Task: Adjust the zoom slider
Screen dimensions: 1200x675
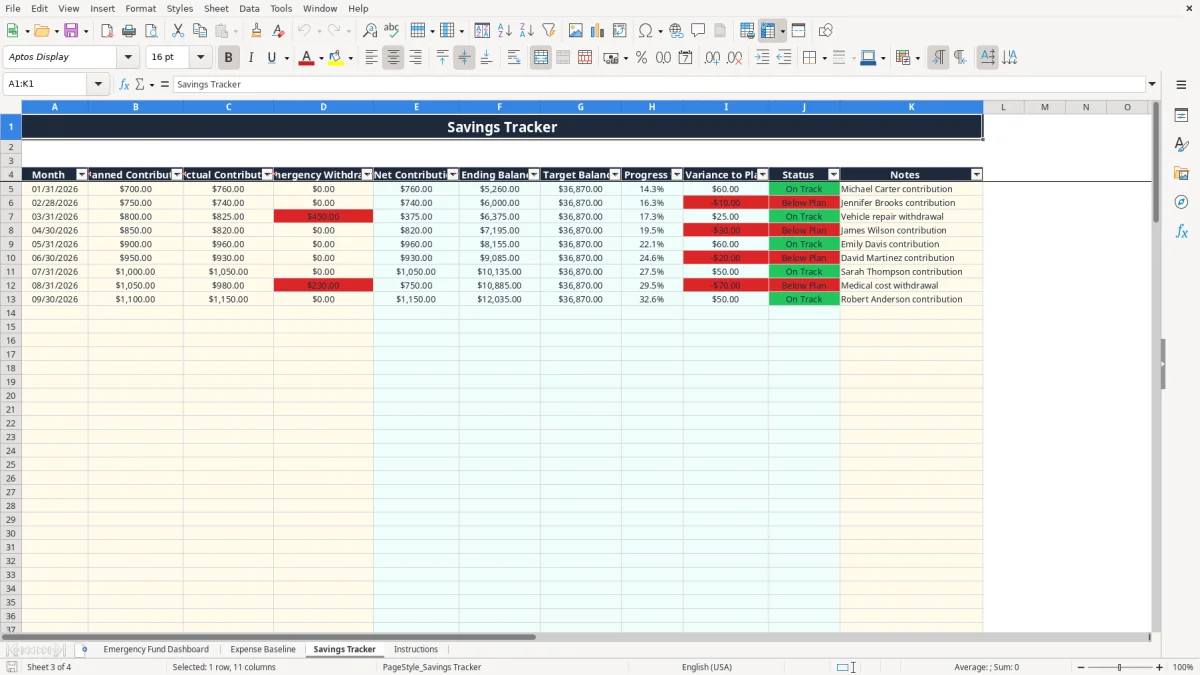Action: pos(1119,667)
